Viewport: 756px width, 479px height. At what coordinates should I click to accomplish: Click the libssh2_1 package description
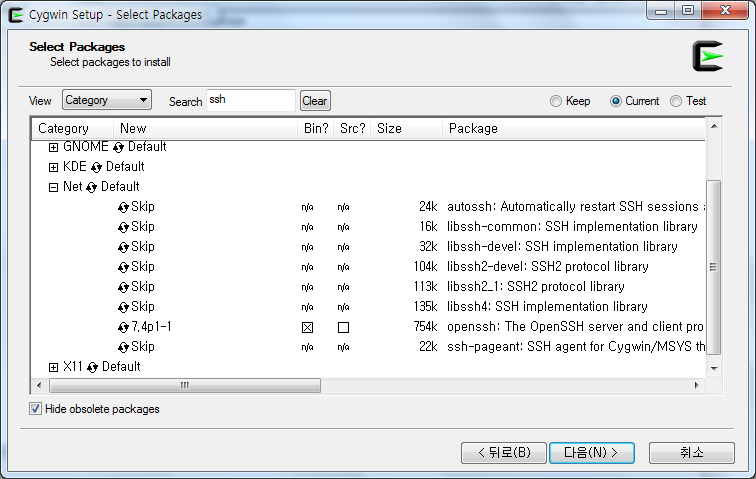click(536, 287)
